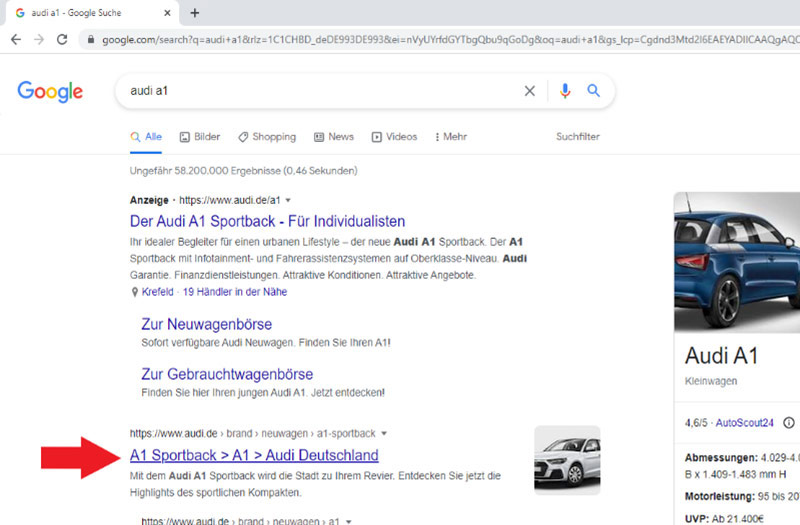Click the info icon next to AutoScout24 rating
The width and height of the screenshot is (800, 525).
click(789, 422)
